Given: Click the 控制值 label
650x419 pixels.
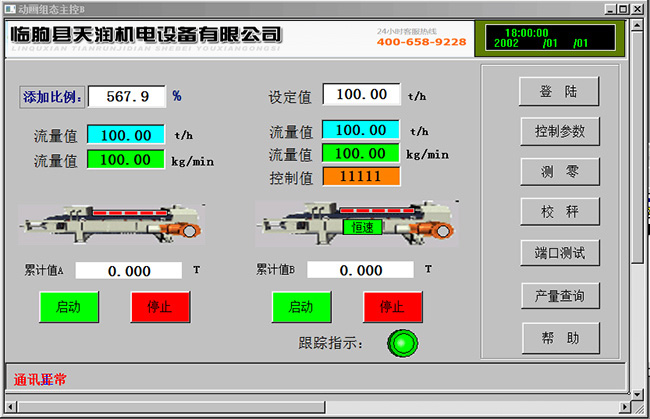Looking at the screenshot, I should 291,178.
